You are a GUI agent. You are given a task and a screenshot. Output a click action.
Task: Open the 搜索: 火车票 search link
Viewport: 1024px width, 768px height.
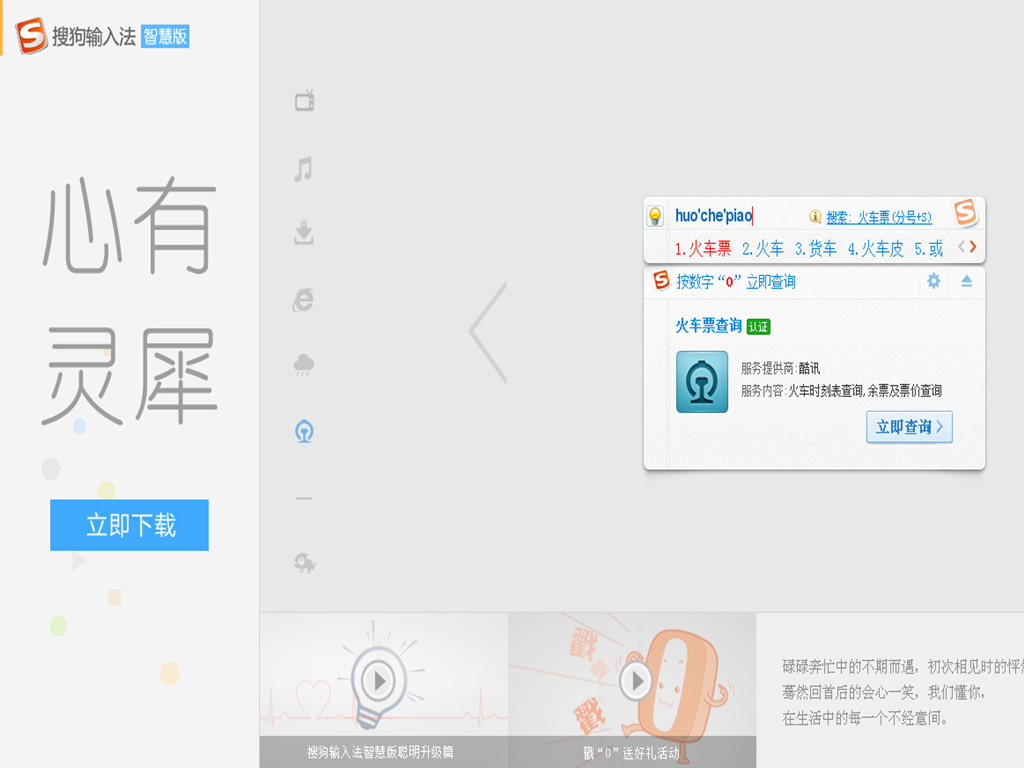pos(879,217)
